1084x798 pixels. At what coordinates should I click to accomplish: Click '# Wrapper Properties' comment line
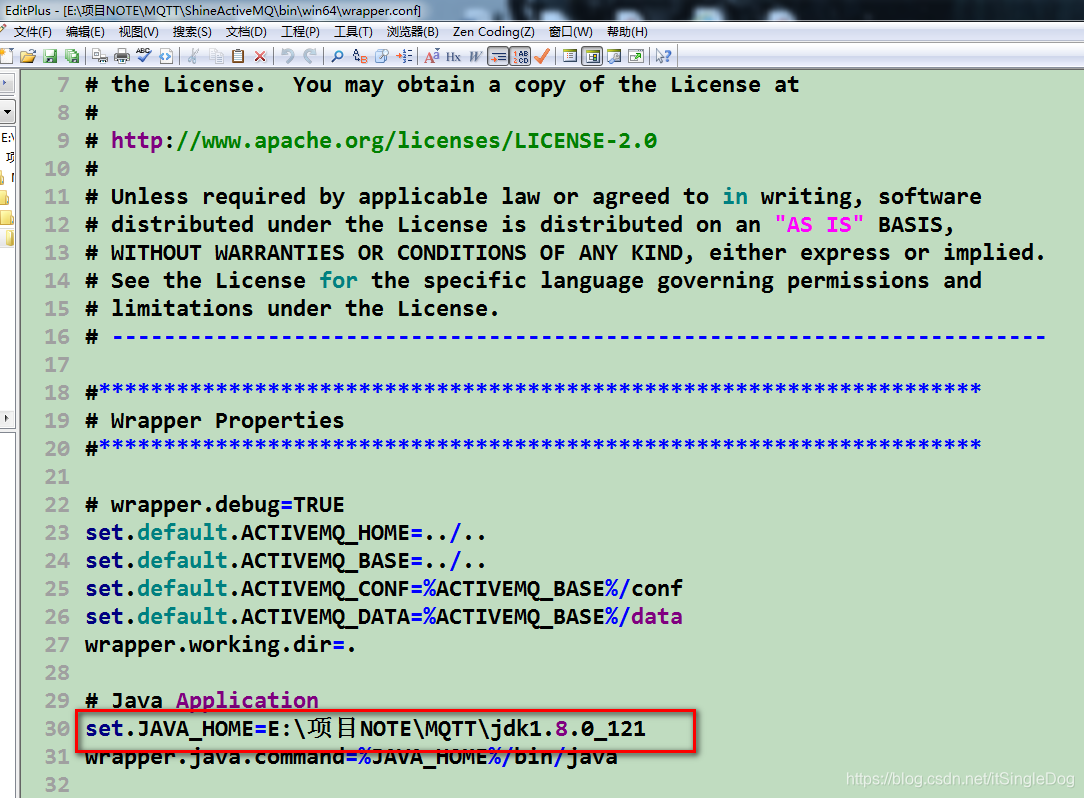click(214, 420)
